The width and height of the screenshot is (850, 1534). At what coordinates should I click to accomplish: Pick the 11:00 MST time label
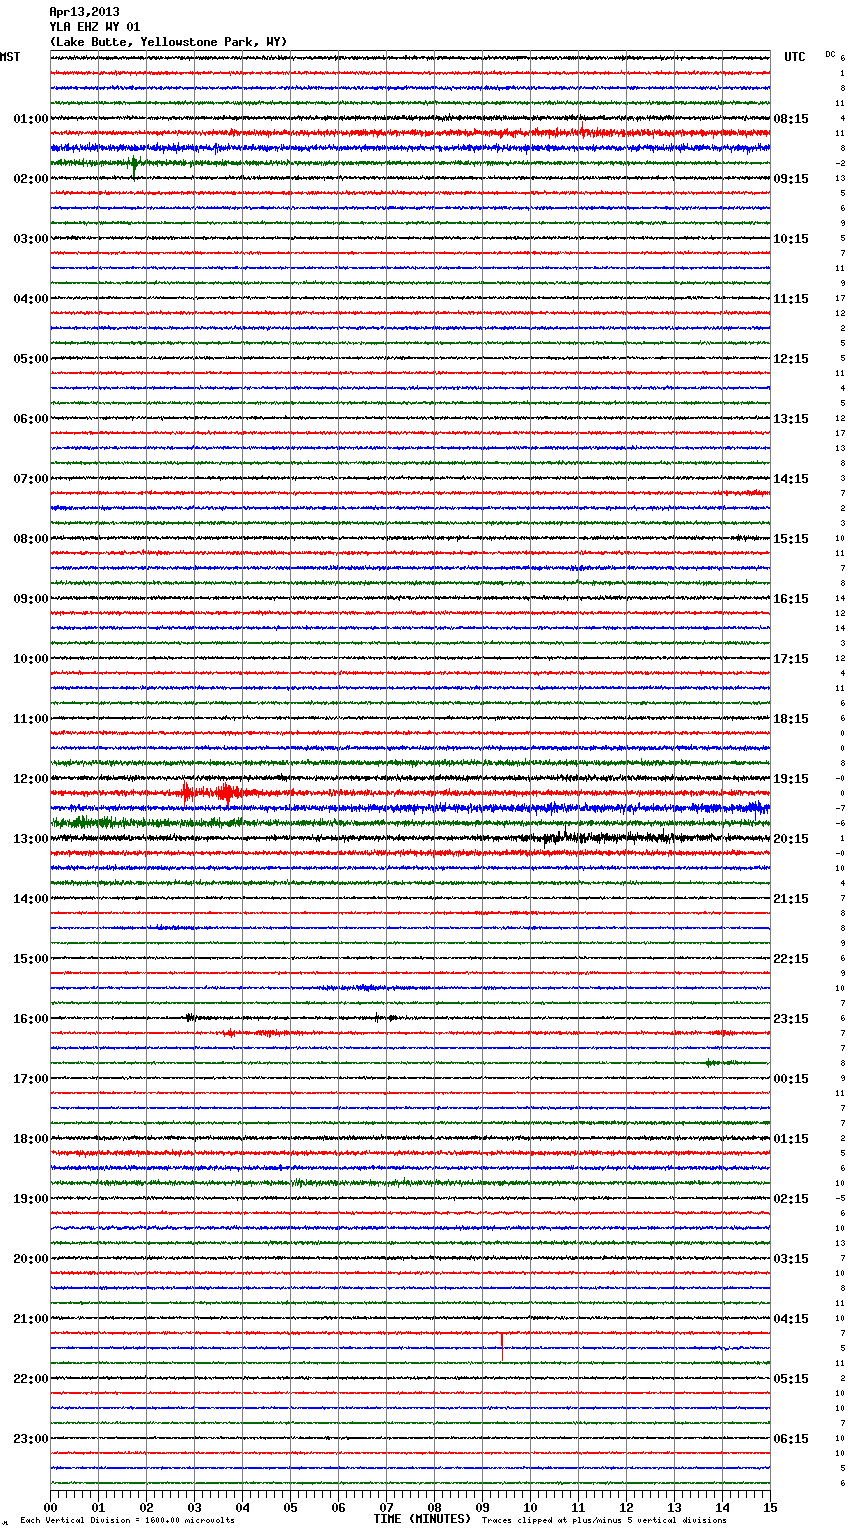(30, 719)
